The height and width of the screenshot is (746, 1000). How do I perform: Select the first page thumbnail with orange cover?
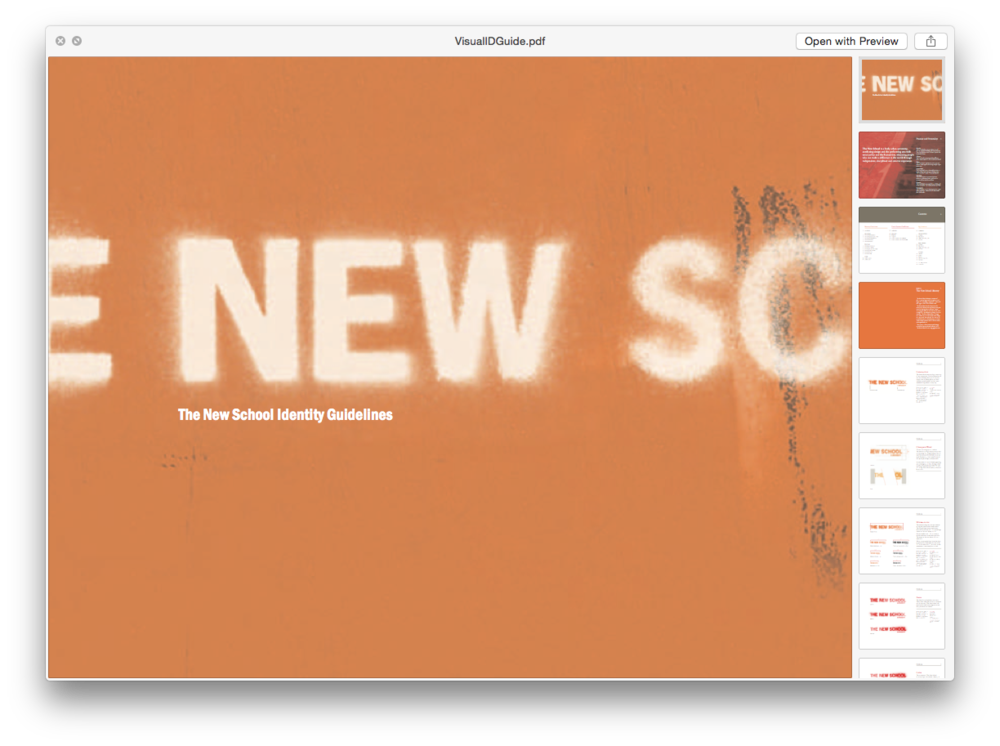point(901,90)
